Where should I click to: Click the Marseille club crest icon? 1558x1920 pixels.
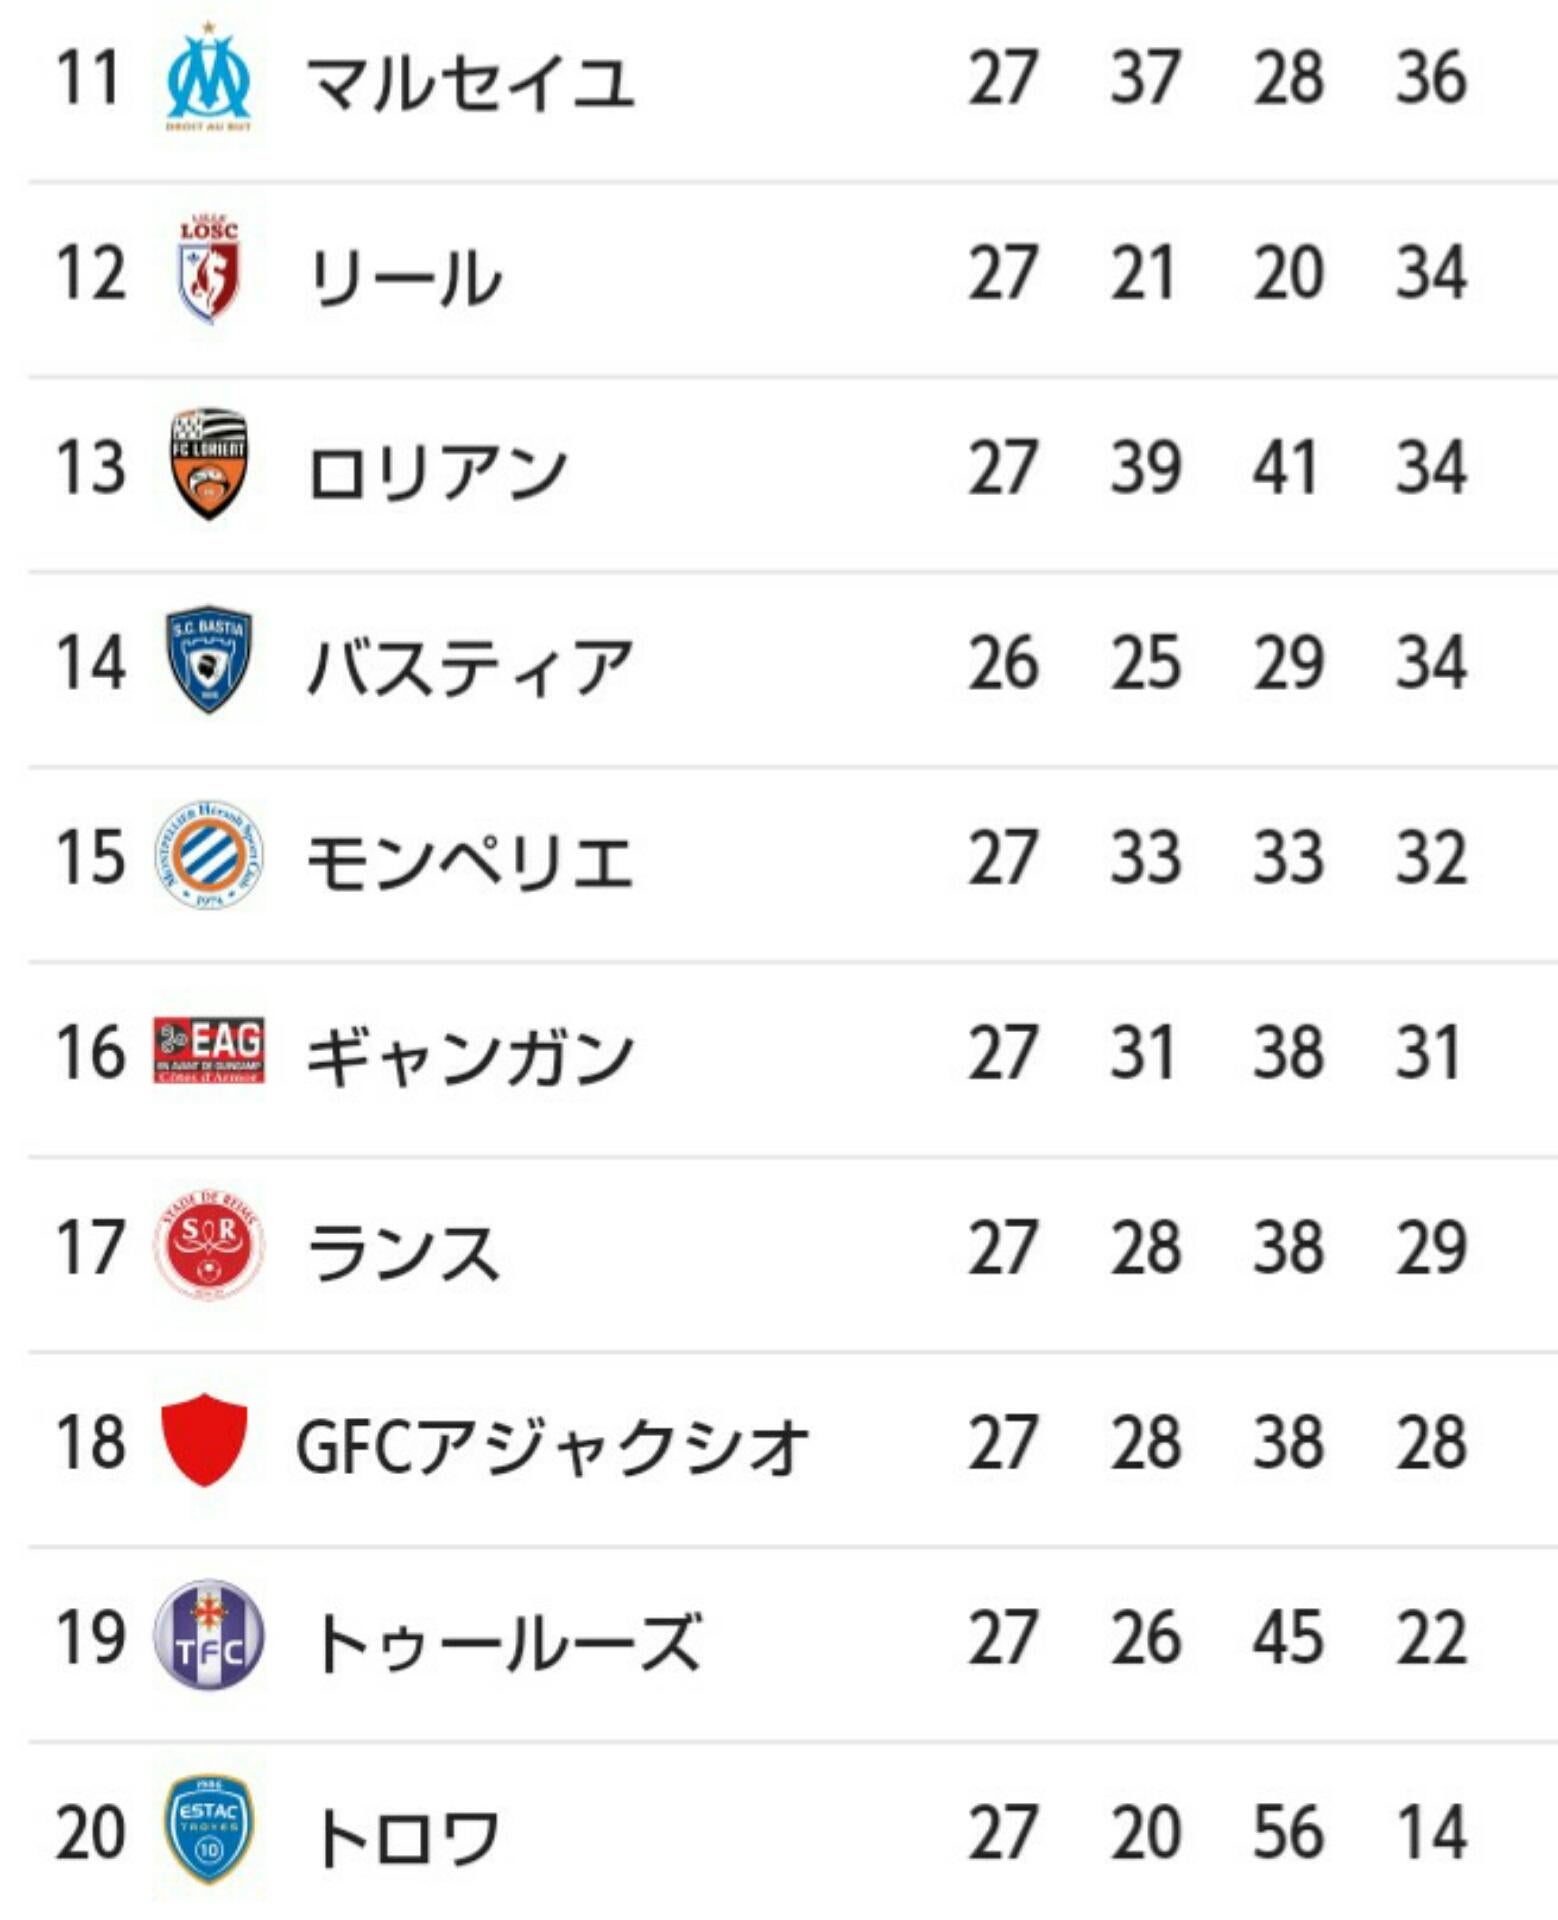click(208, 78)
